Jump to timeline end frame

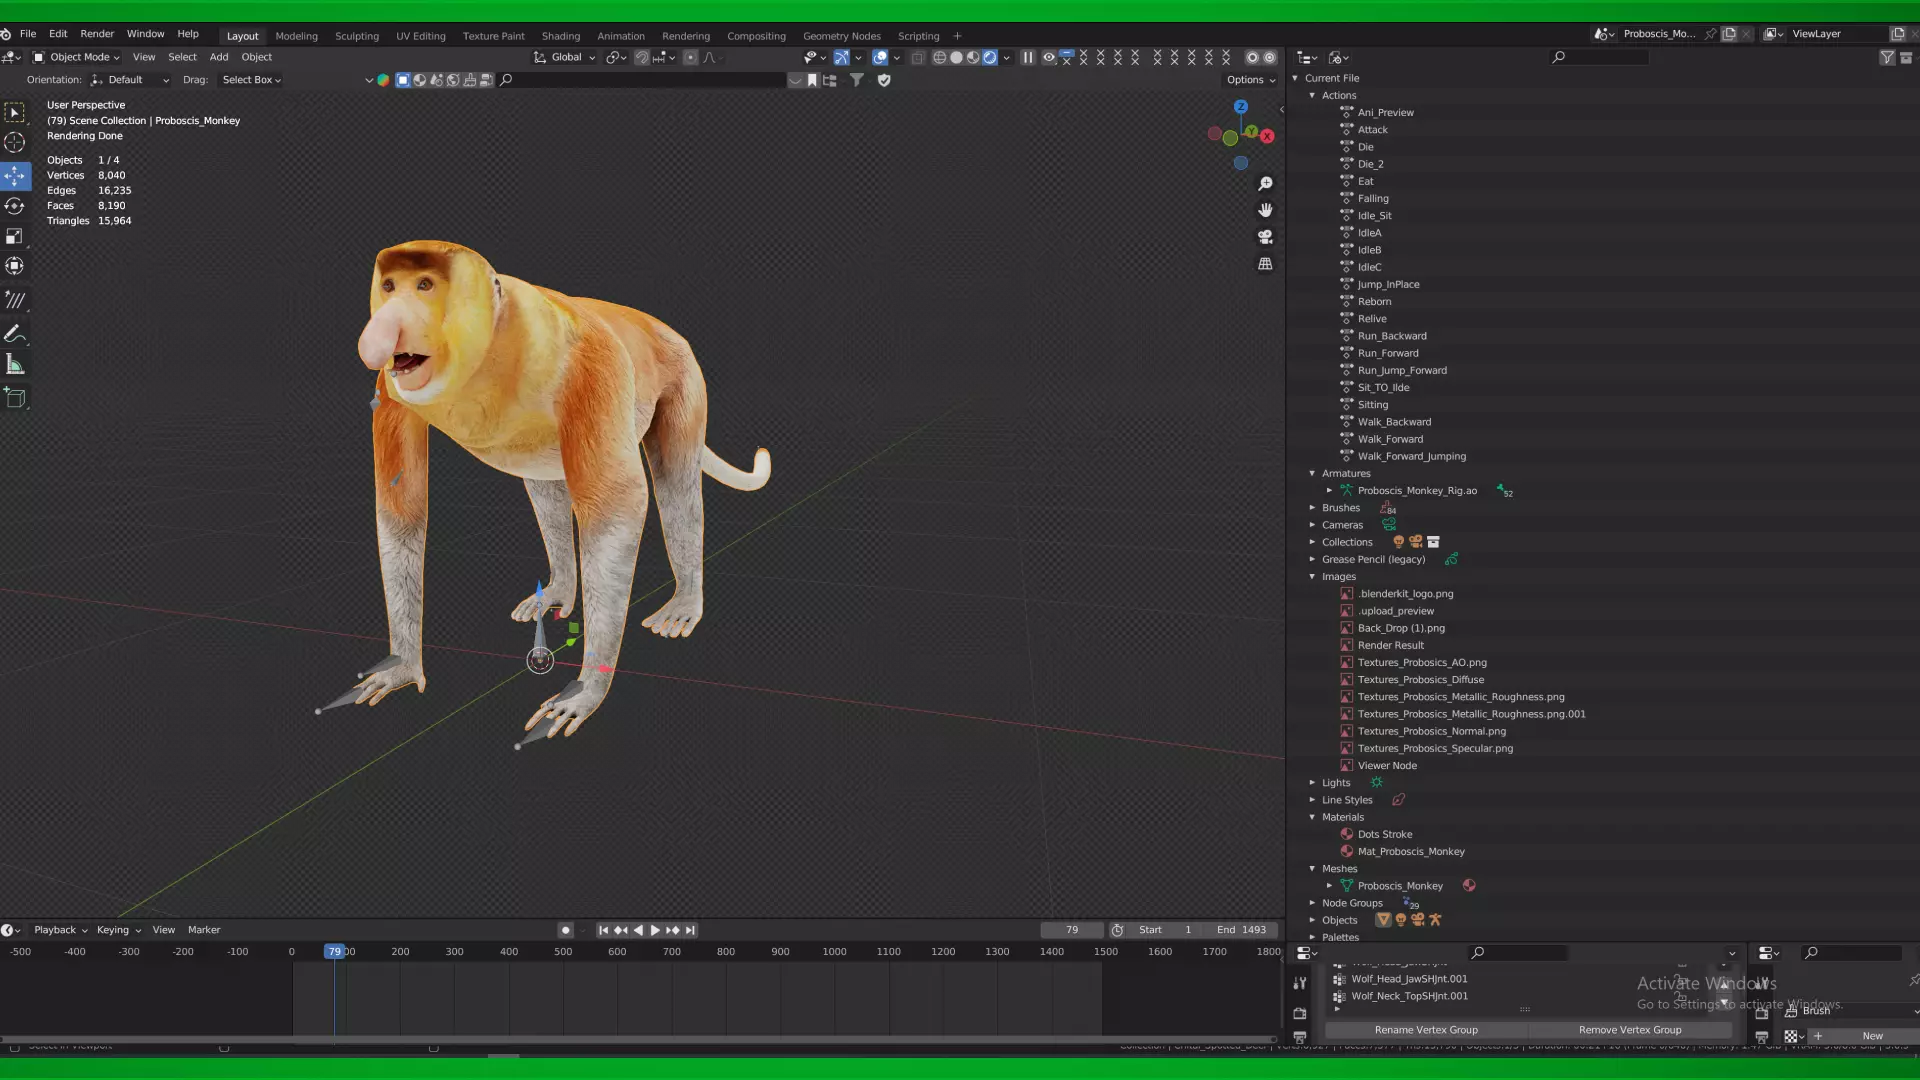coord(690,930)
